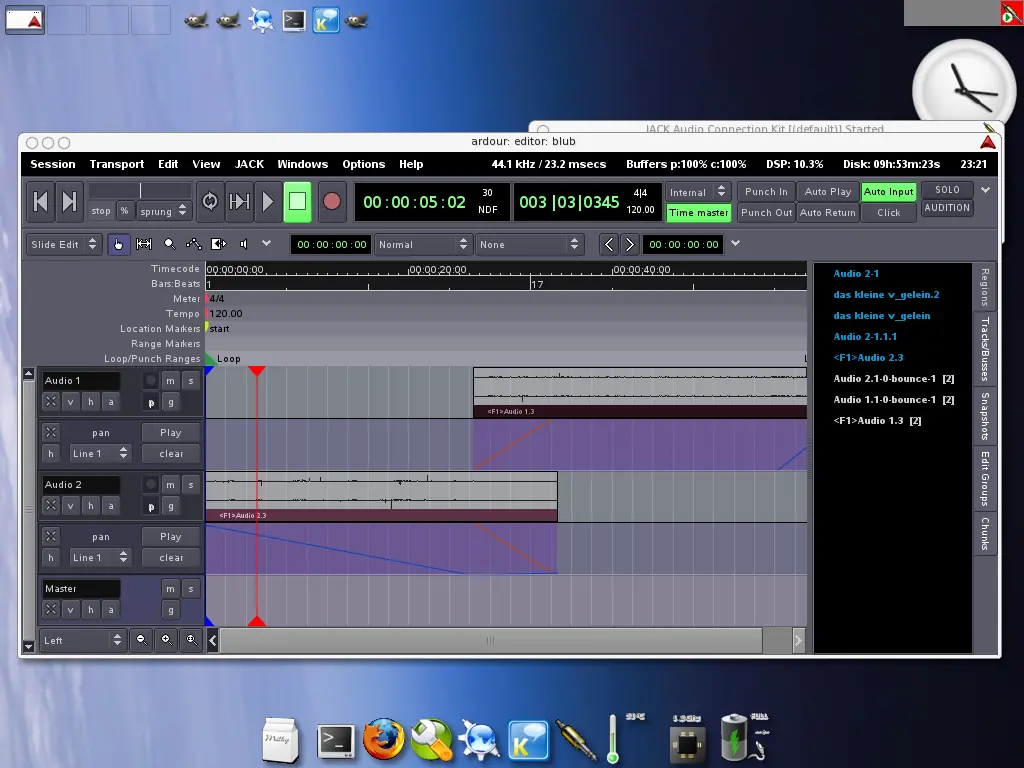The width and height of the screenshot is (1024, 768).
Task: Mute the Audio 1 track
Action: [170, 381]
